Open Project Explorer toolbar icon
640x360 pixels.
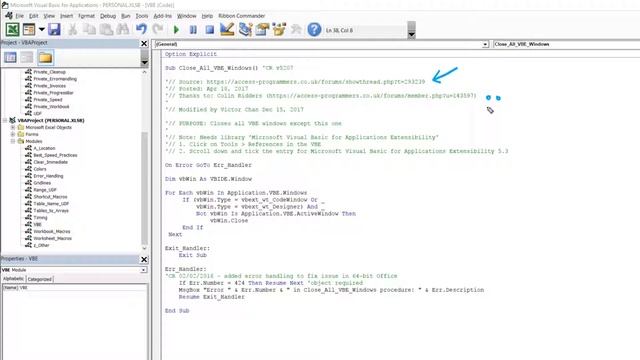[x=245, y=29]
